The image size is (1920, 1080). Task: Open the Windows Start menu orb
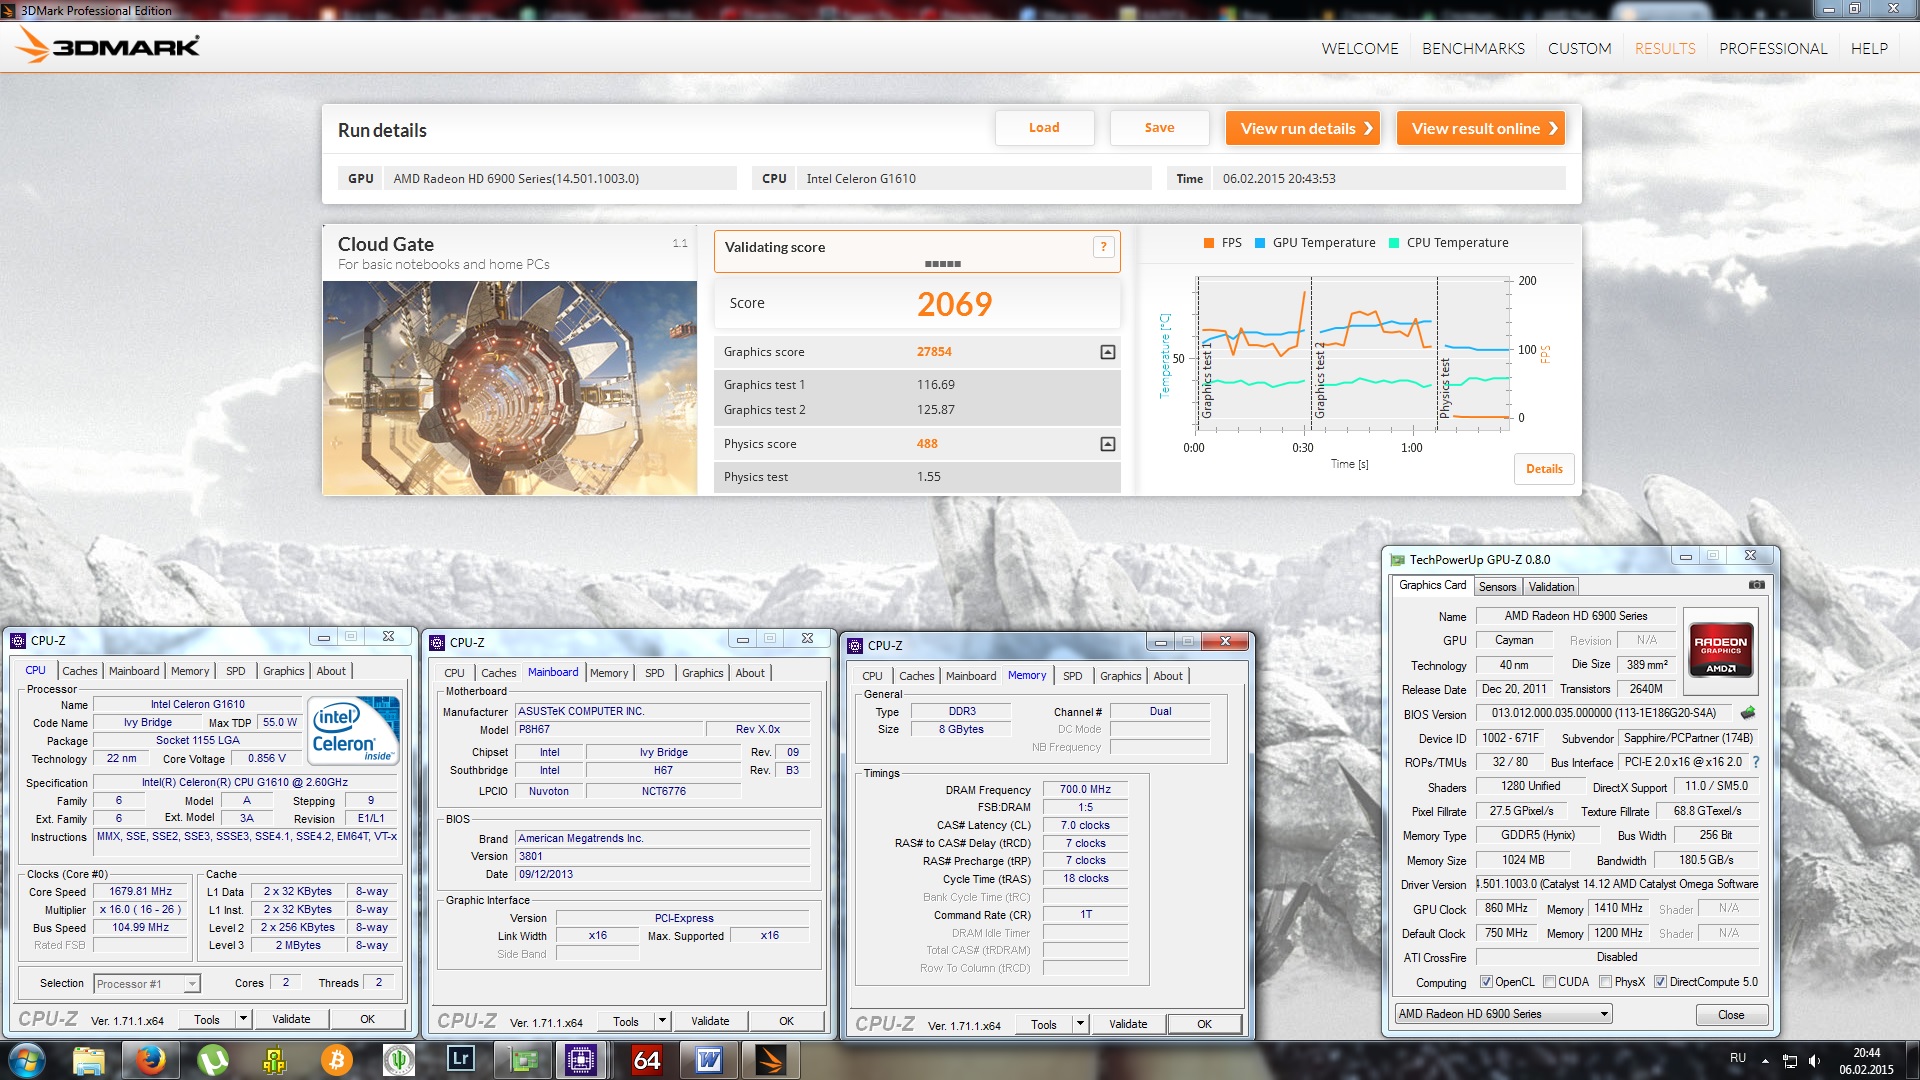[x=27, y=1060]
